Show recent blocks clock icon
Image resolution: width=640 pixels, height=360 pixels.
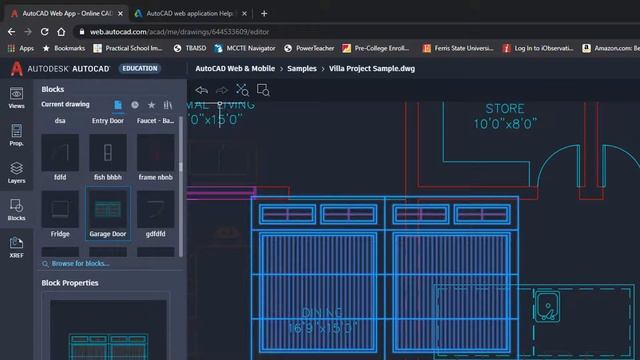[135, 105]
